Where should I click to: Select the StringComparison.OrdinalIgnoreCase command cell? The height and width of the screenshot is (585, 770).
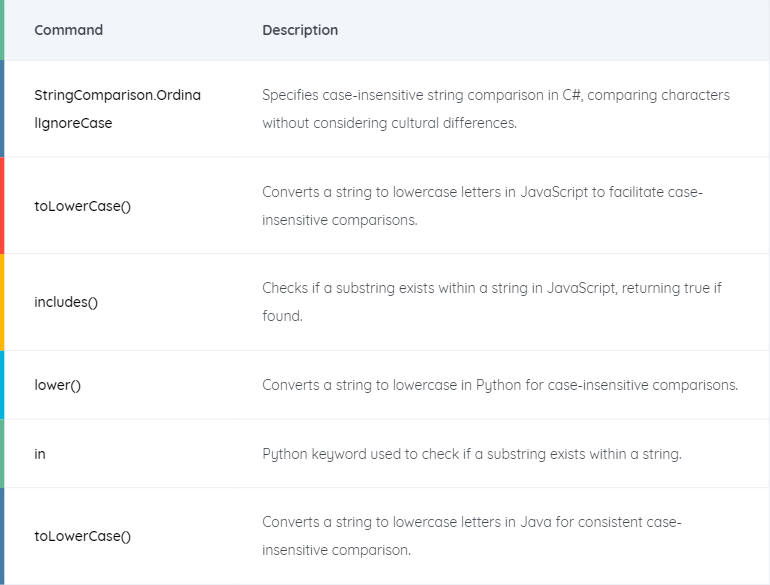tap(118, 109)
